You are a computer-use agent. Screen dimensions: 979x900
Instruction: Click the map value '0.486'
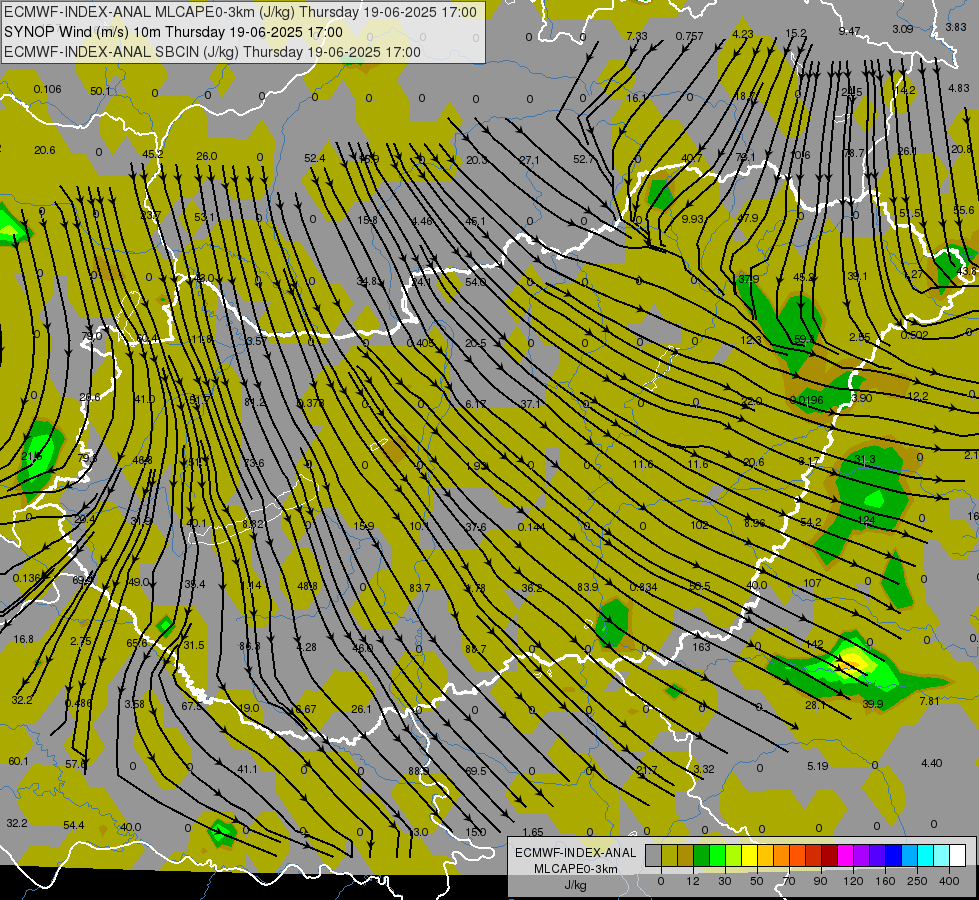[x=78, y=704]
